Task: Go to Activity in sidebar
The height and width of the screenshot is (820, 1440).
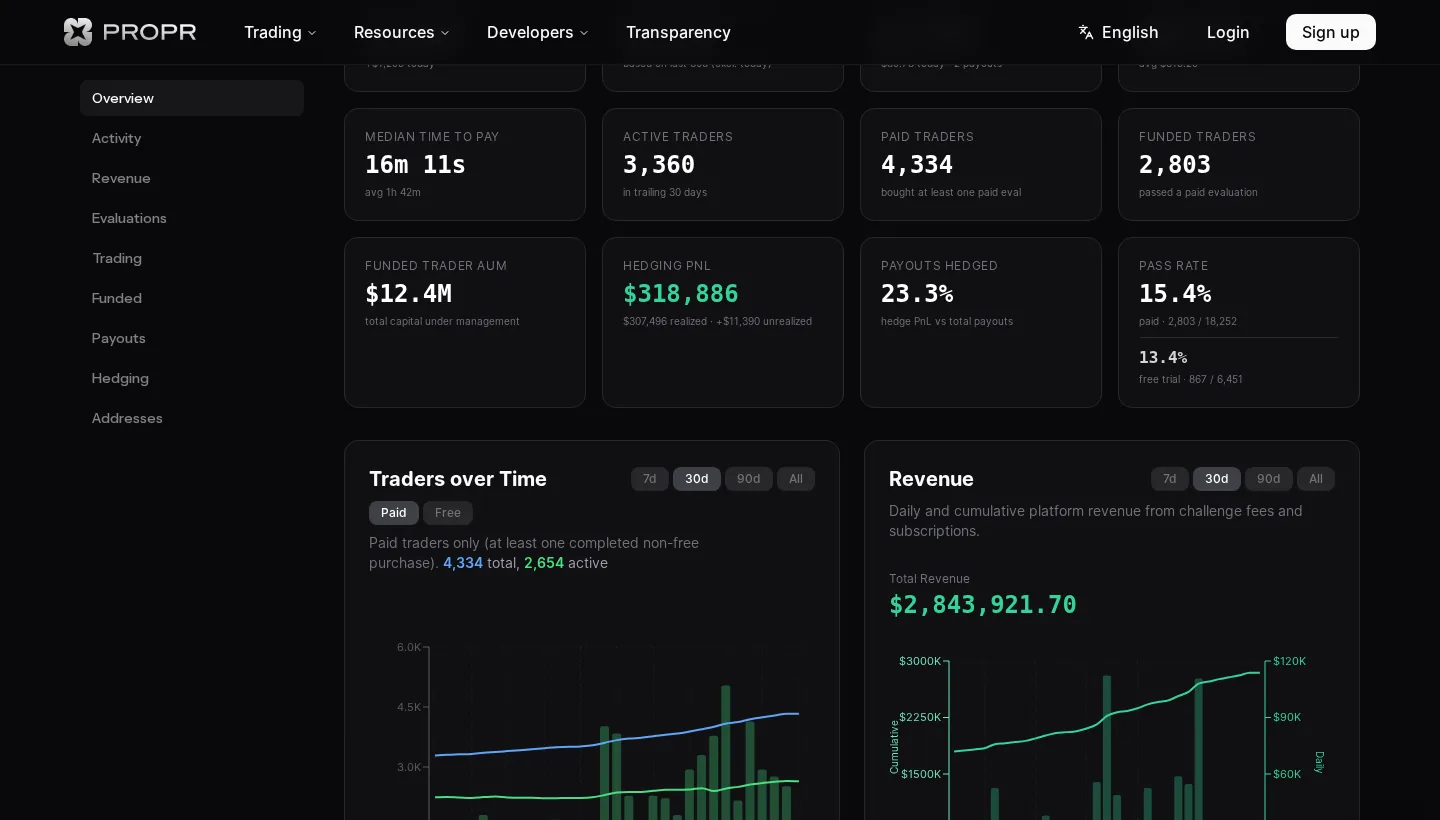Action: pos(192,138)
